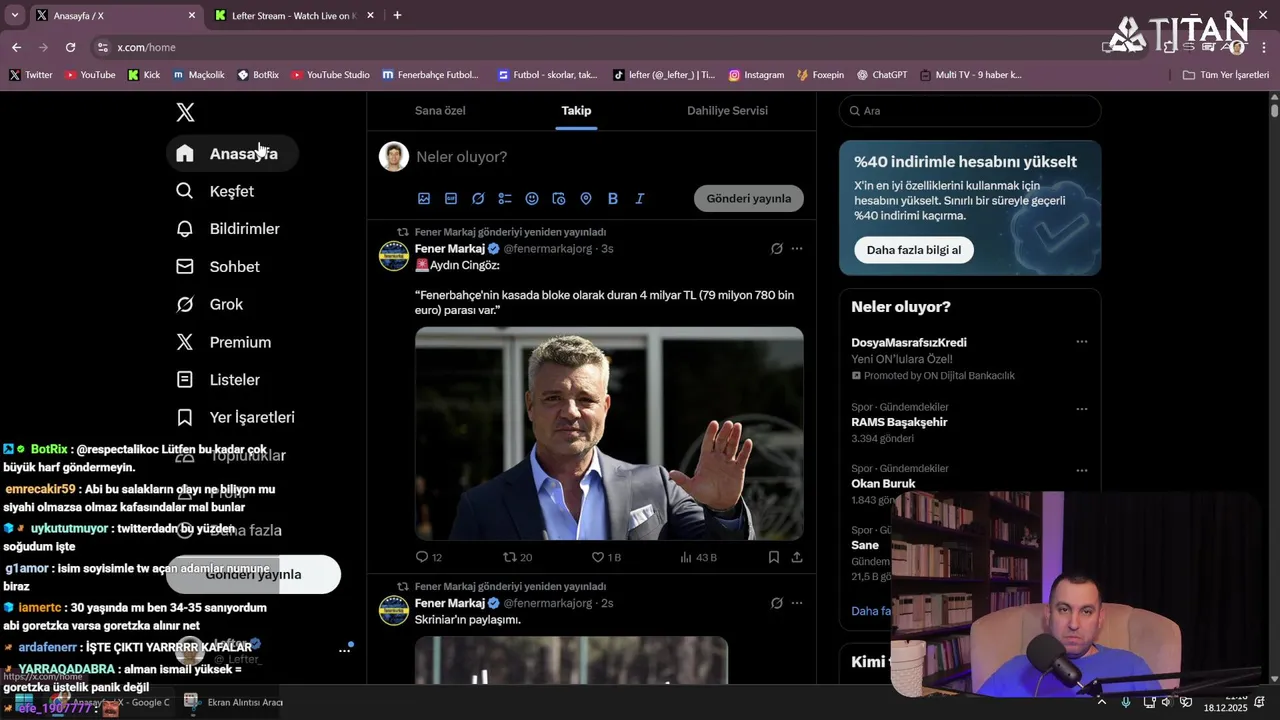1280x720 pixels.
Task: Open options for Okan Buruk trend
Action: 1081,470
